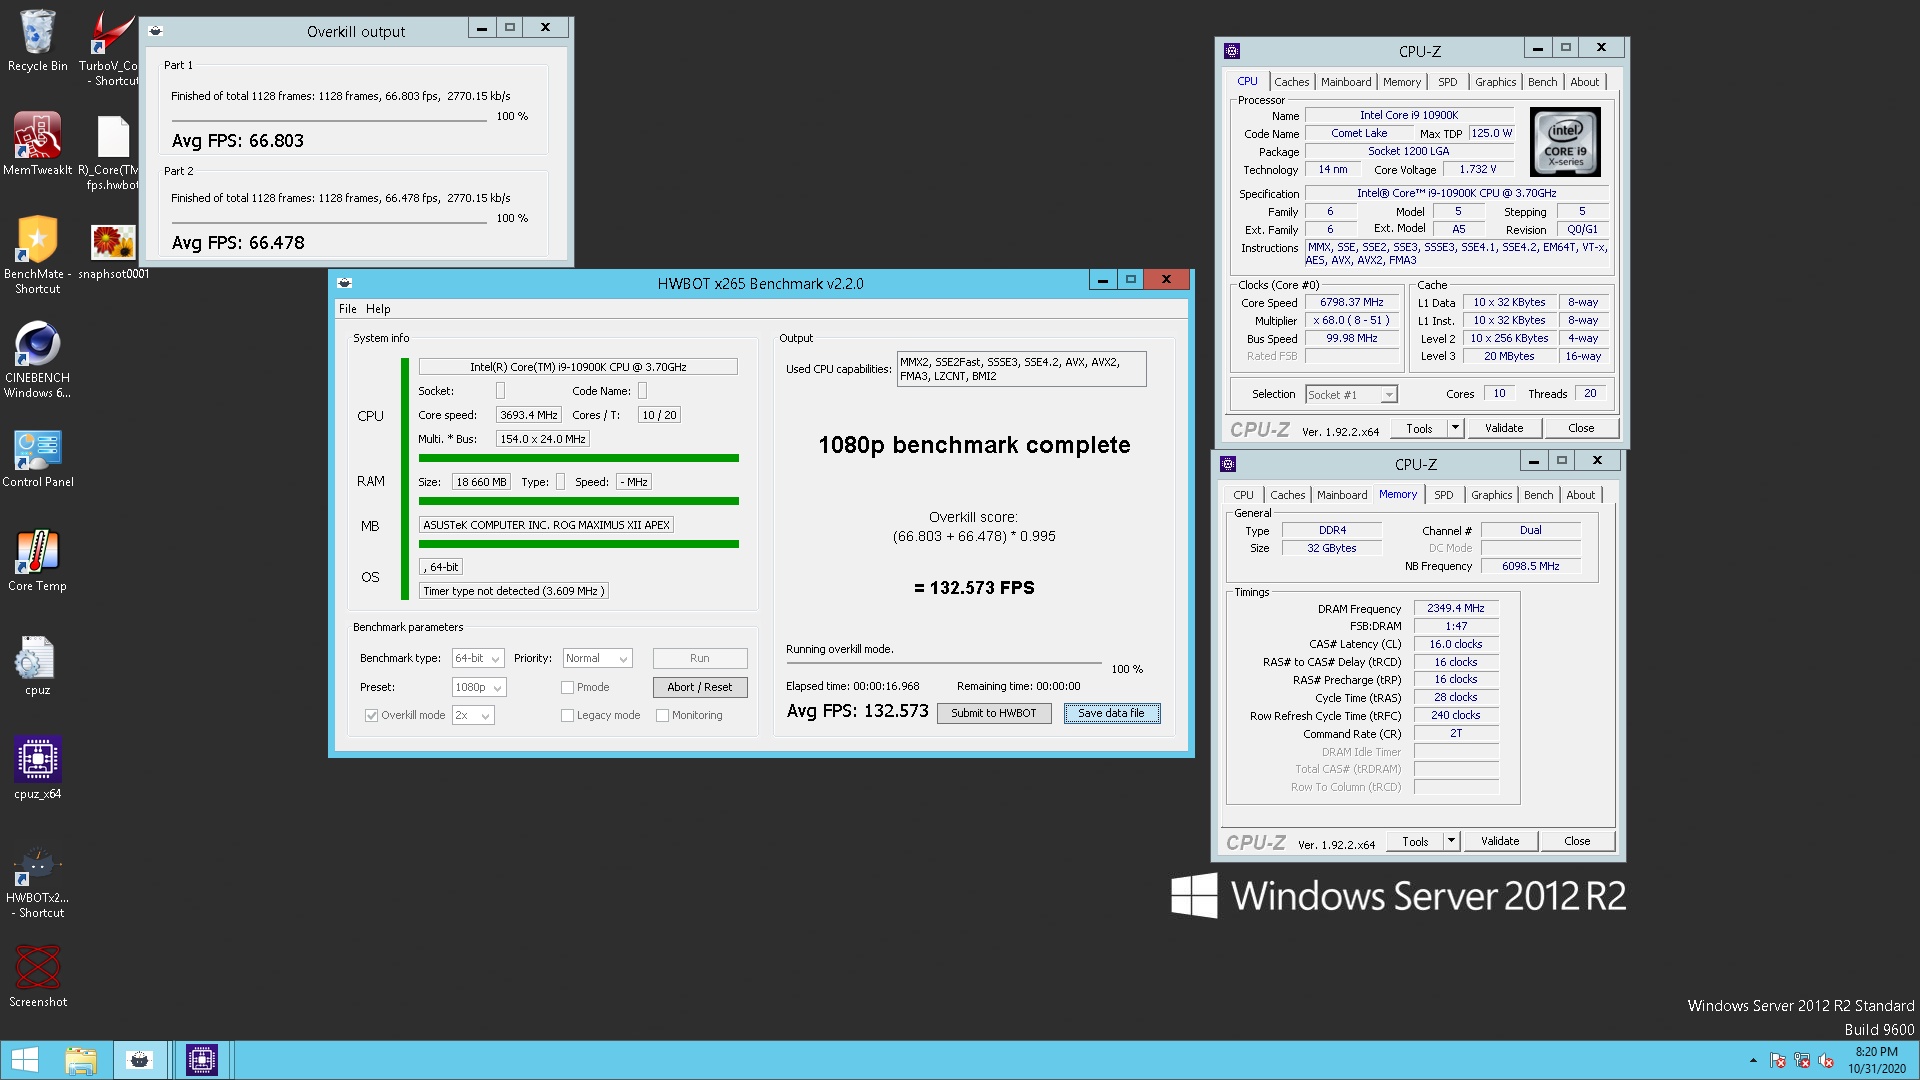Click Validate in top CPU-Z window

pyautogui.click(x=1503, y=428)
